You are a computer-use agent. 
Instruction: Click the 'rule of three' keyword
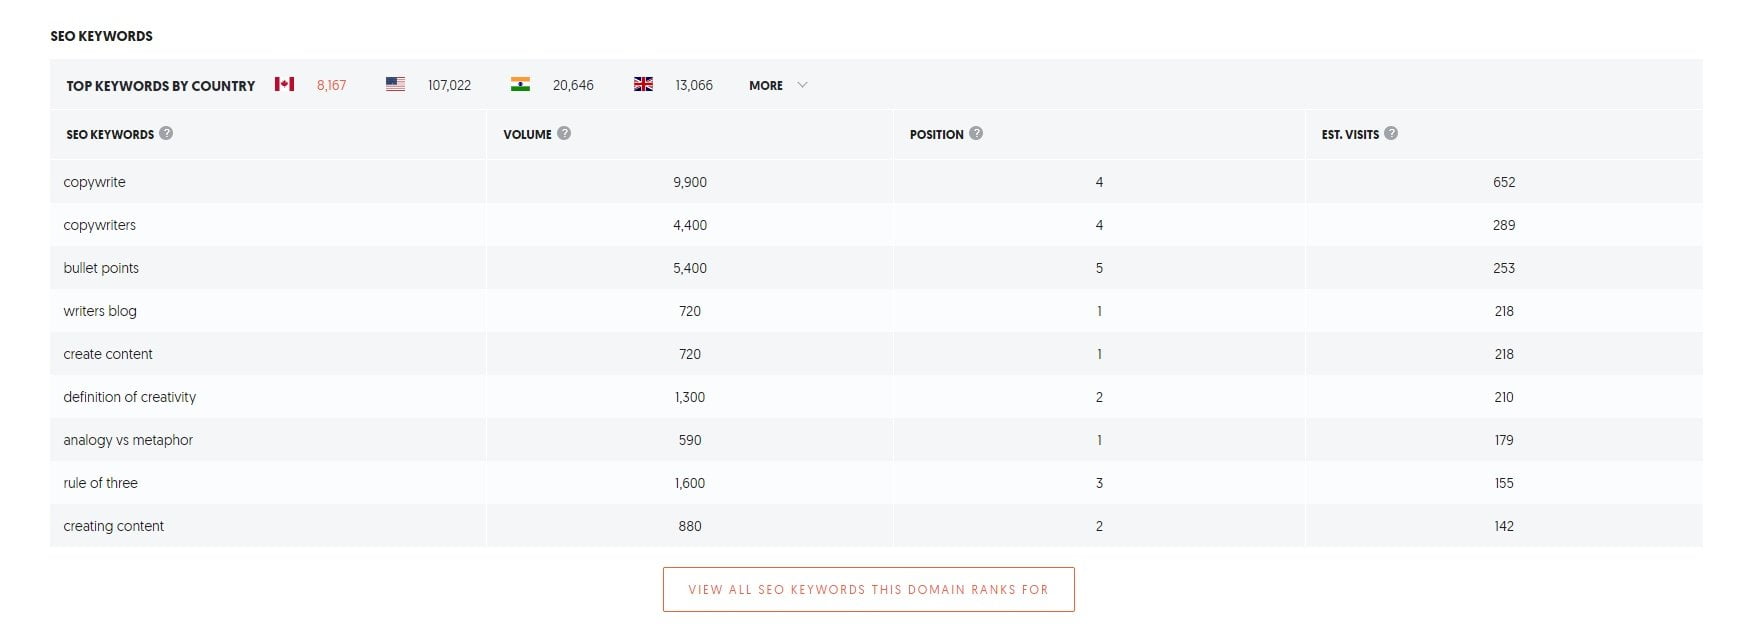tap(100, 483)
